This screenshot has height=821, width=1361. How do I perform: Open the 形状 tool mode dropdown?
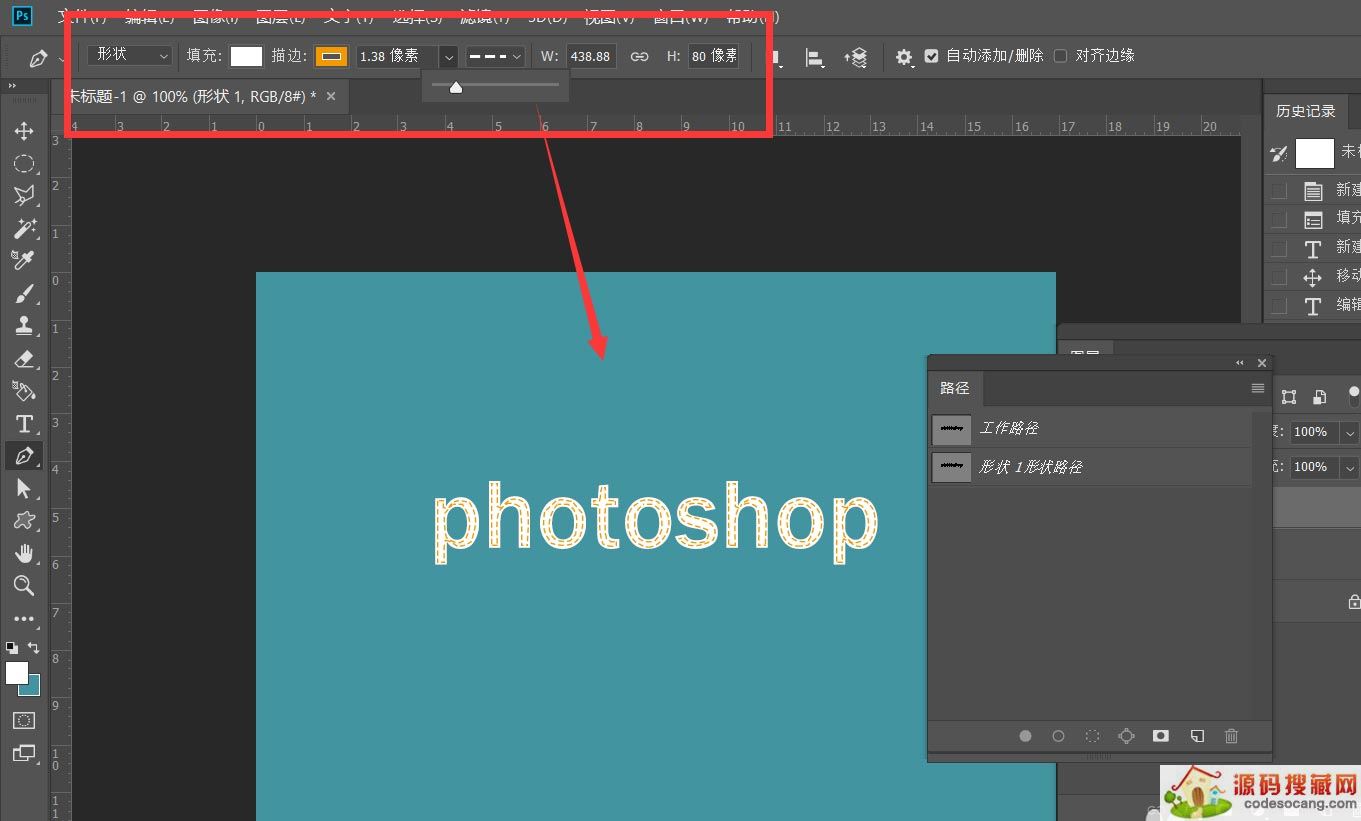(x=130, y=56)
